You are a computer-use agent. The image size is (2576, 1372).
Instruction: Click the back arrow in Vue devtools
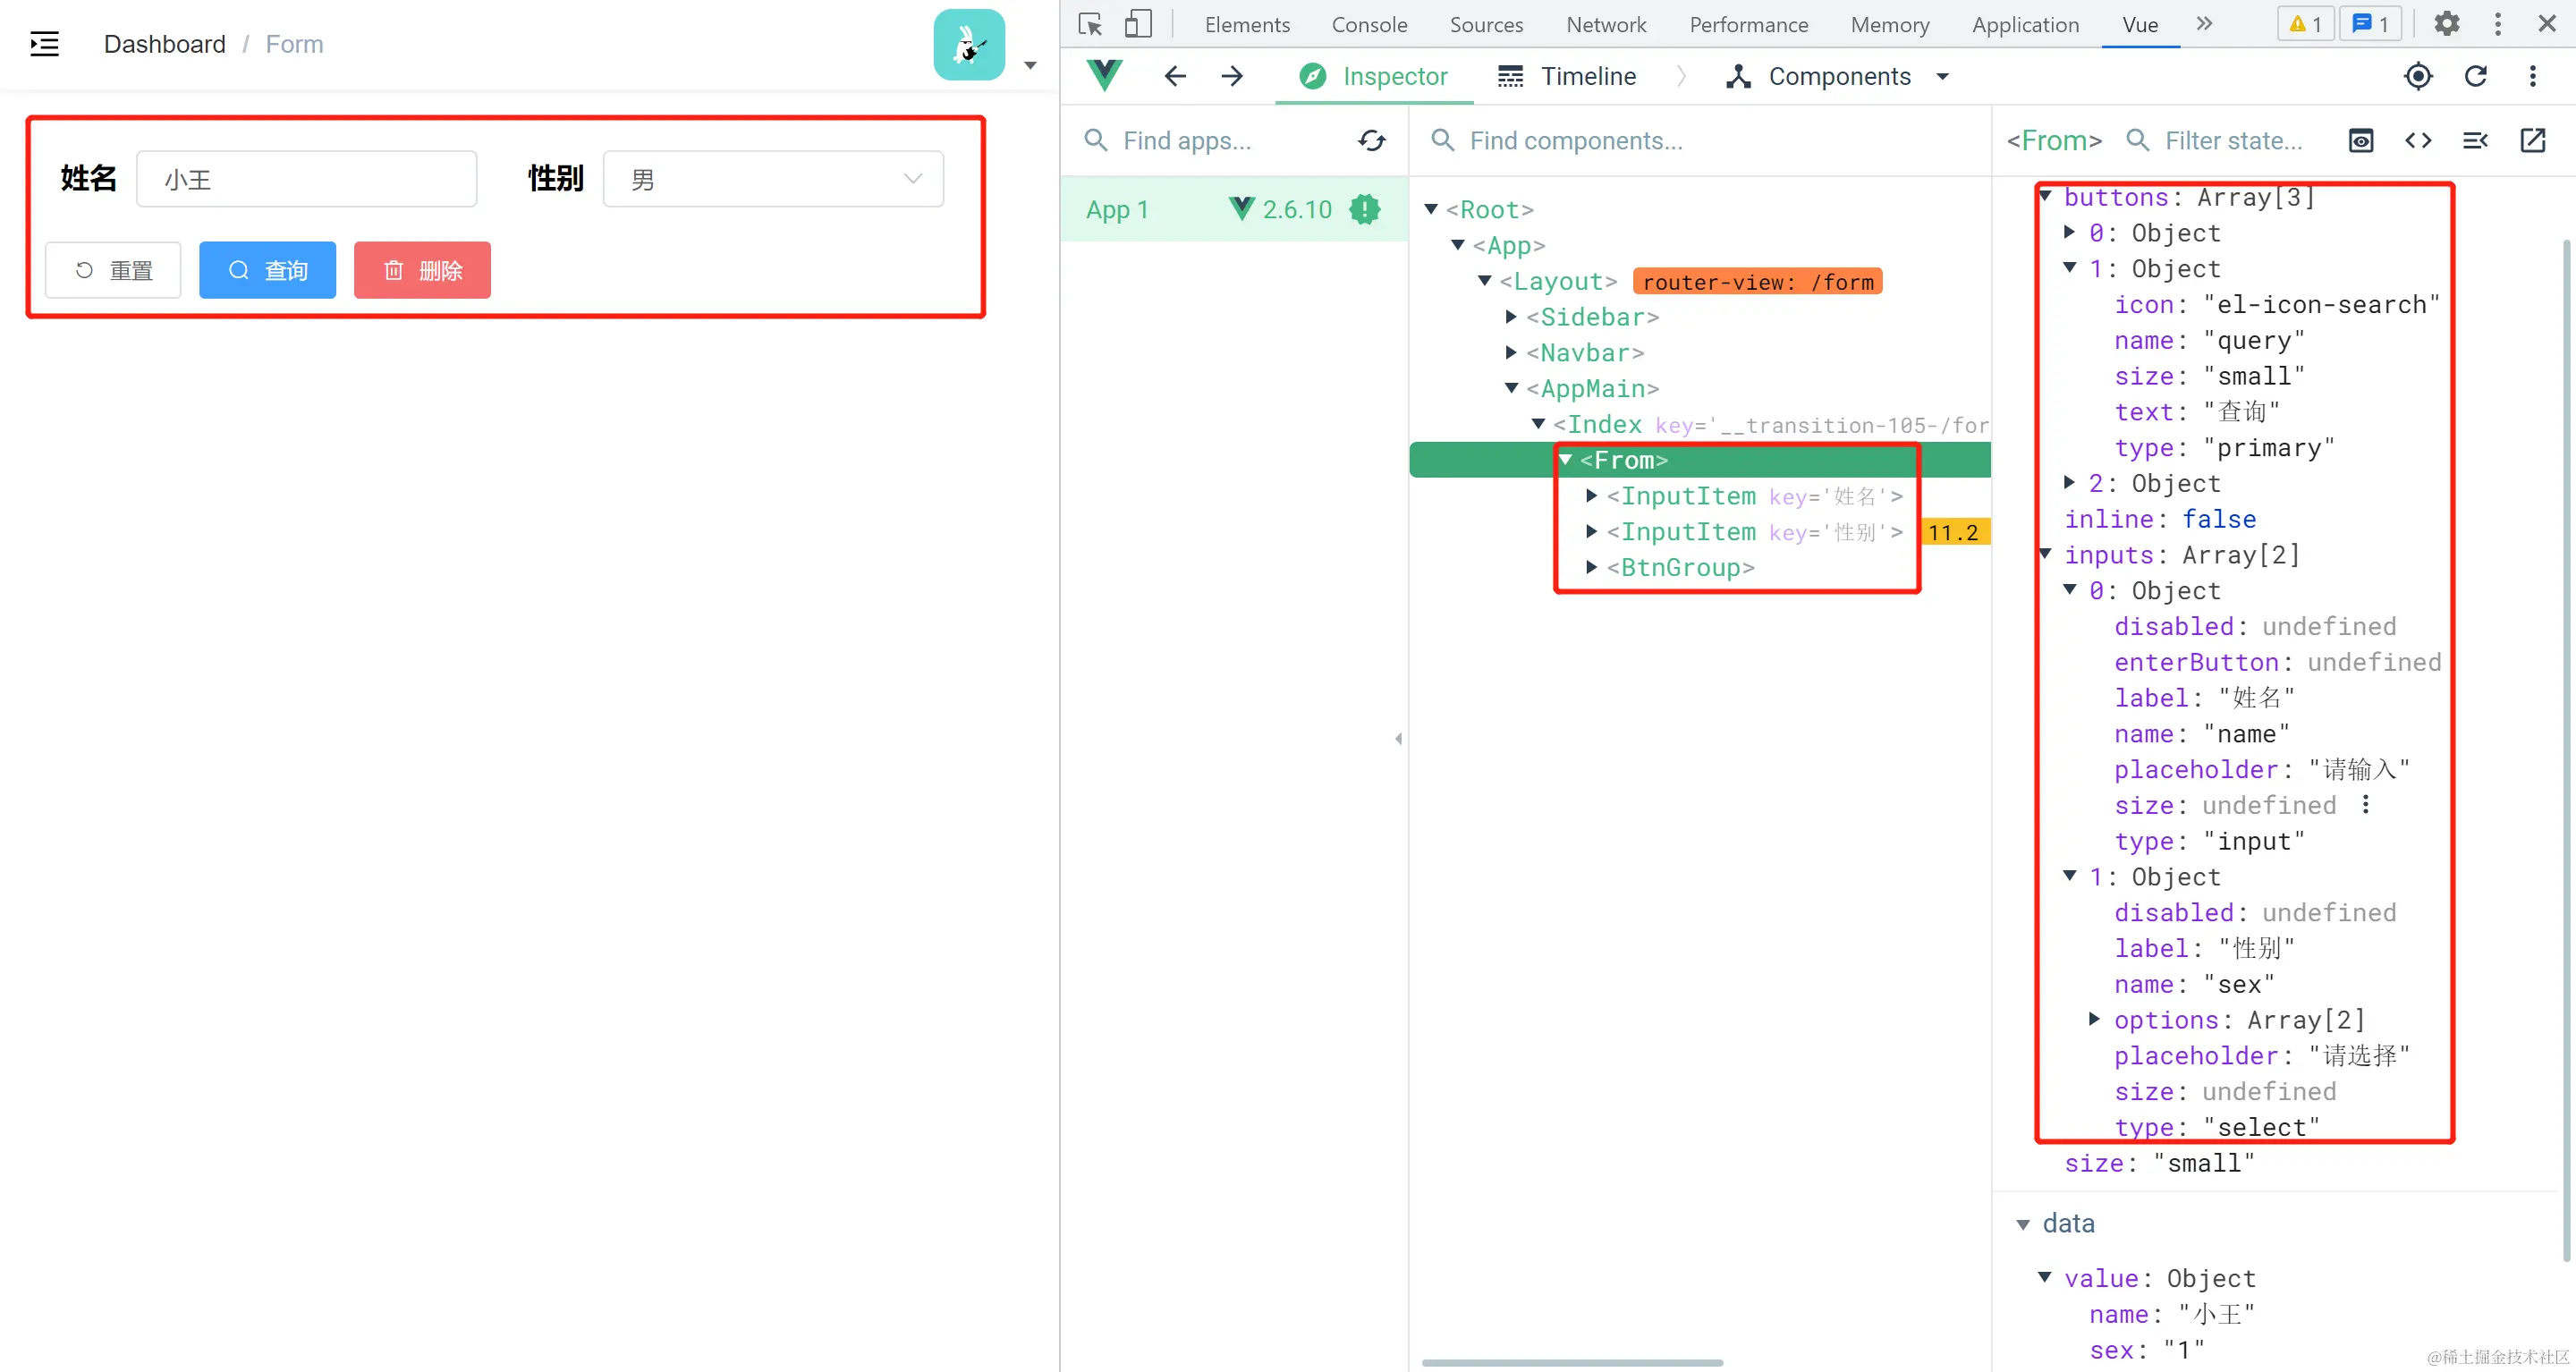(1175, 76)
